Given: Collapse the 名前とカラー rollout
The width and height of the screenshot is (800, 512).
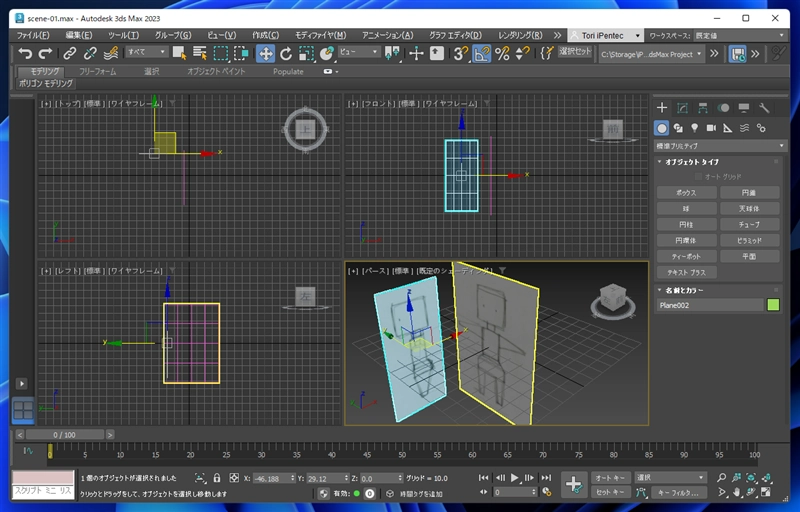Looking at the screenshot, I should [x=659, y=290].
